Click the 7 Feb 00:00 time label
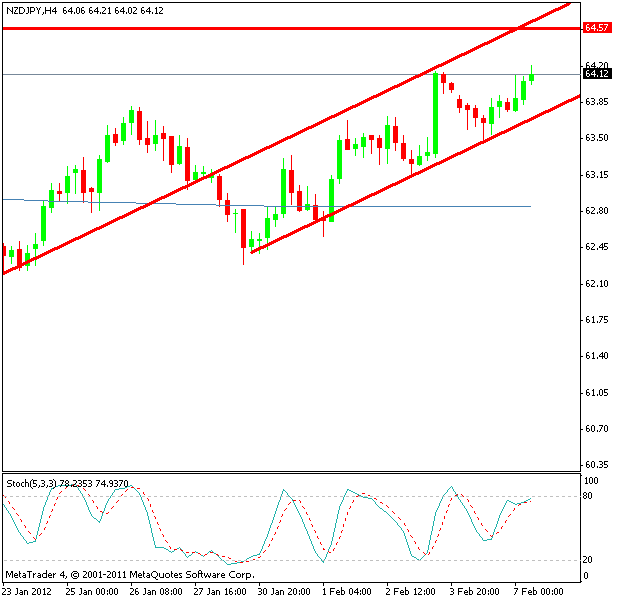 point(539,592)
